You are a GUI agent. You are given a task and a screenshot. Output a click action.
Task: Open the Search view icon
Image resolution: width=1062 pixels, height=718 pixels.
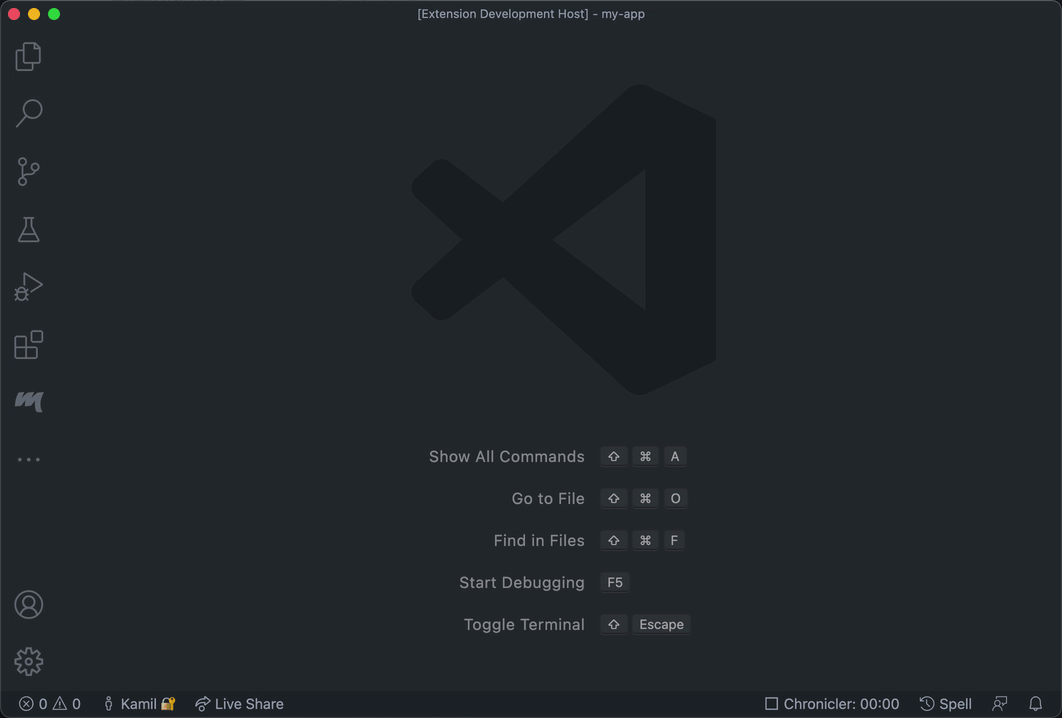click(28, 113)
